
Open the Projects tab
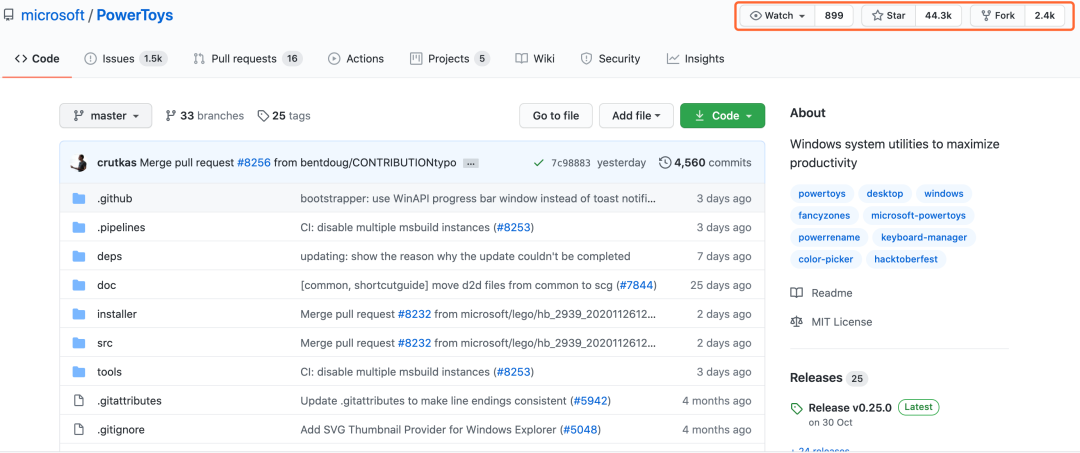(x=449, y=59)
